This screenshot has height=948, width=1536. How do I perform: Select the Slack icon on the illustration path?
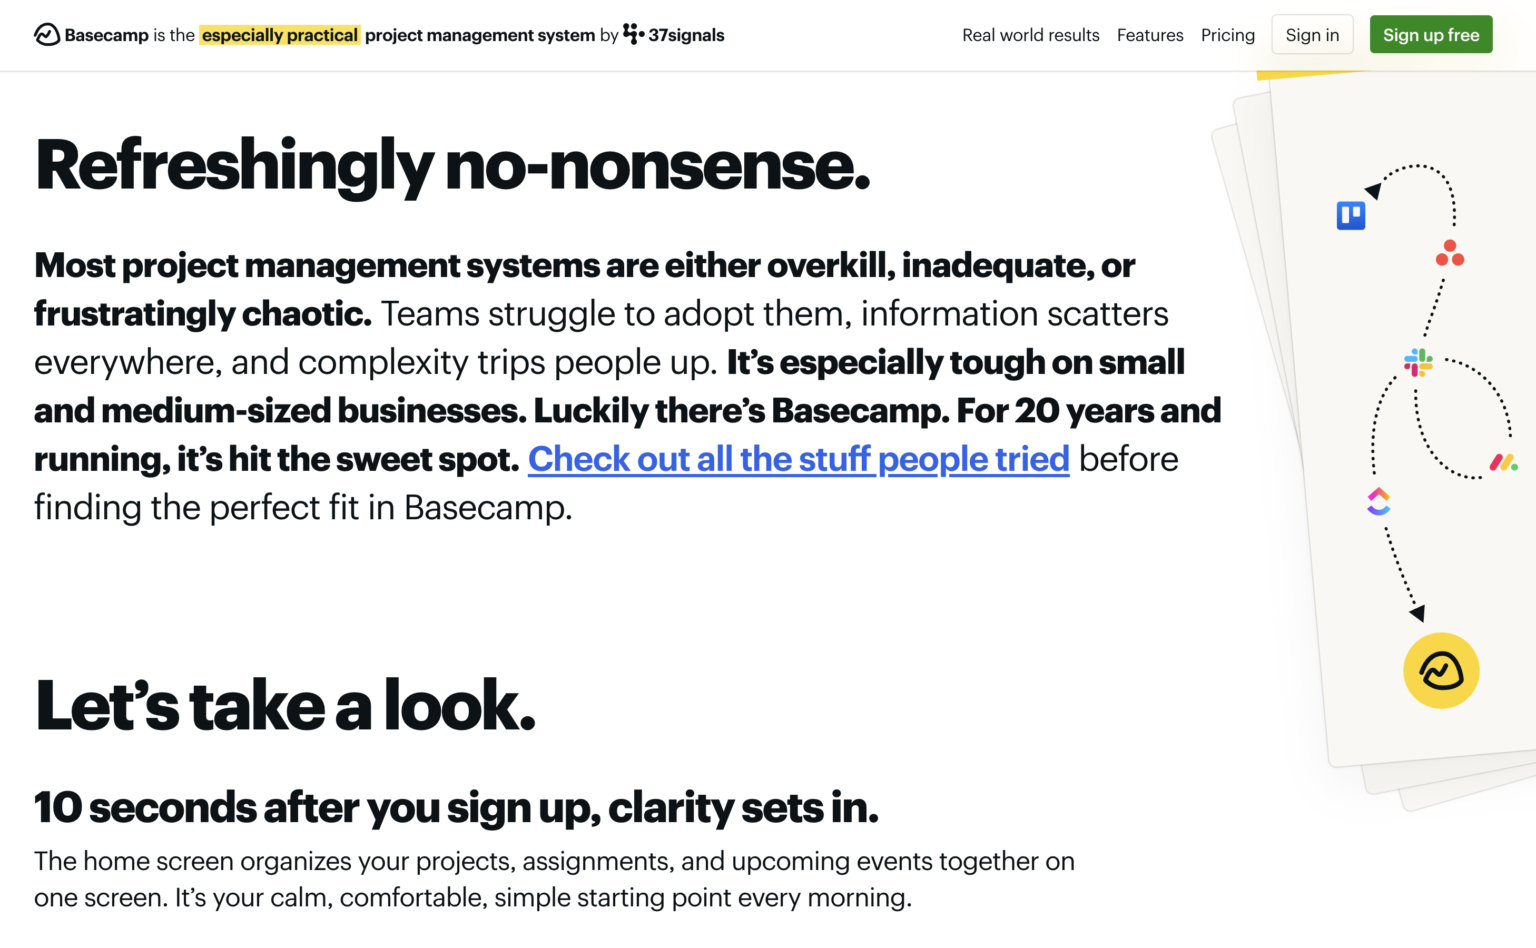coord(1417,363)
